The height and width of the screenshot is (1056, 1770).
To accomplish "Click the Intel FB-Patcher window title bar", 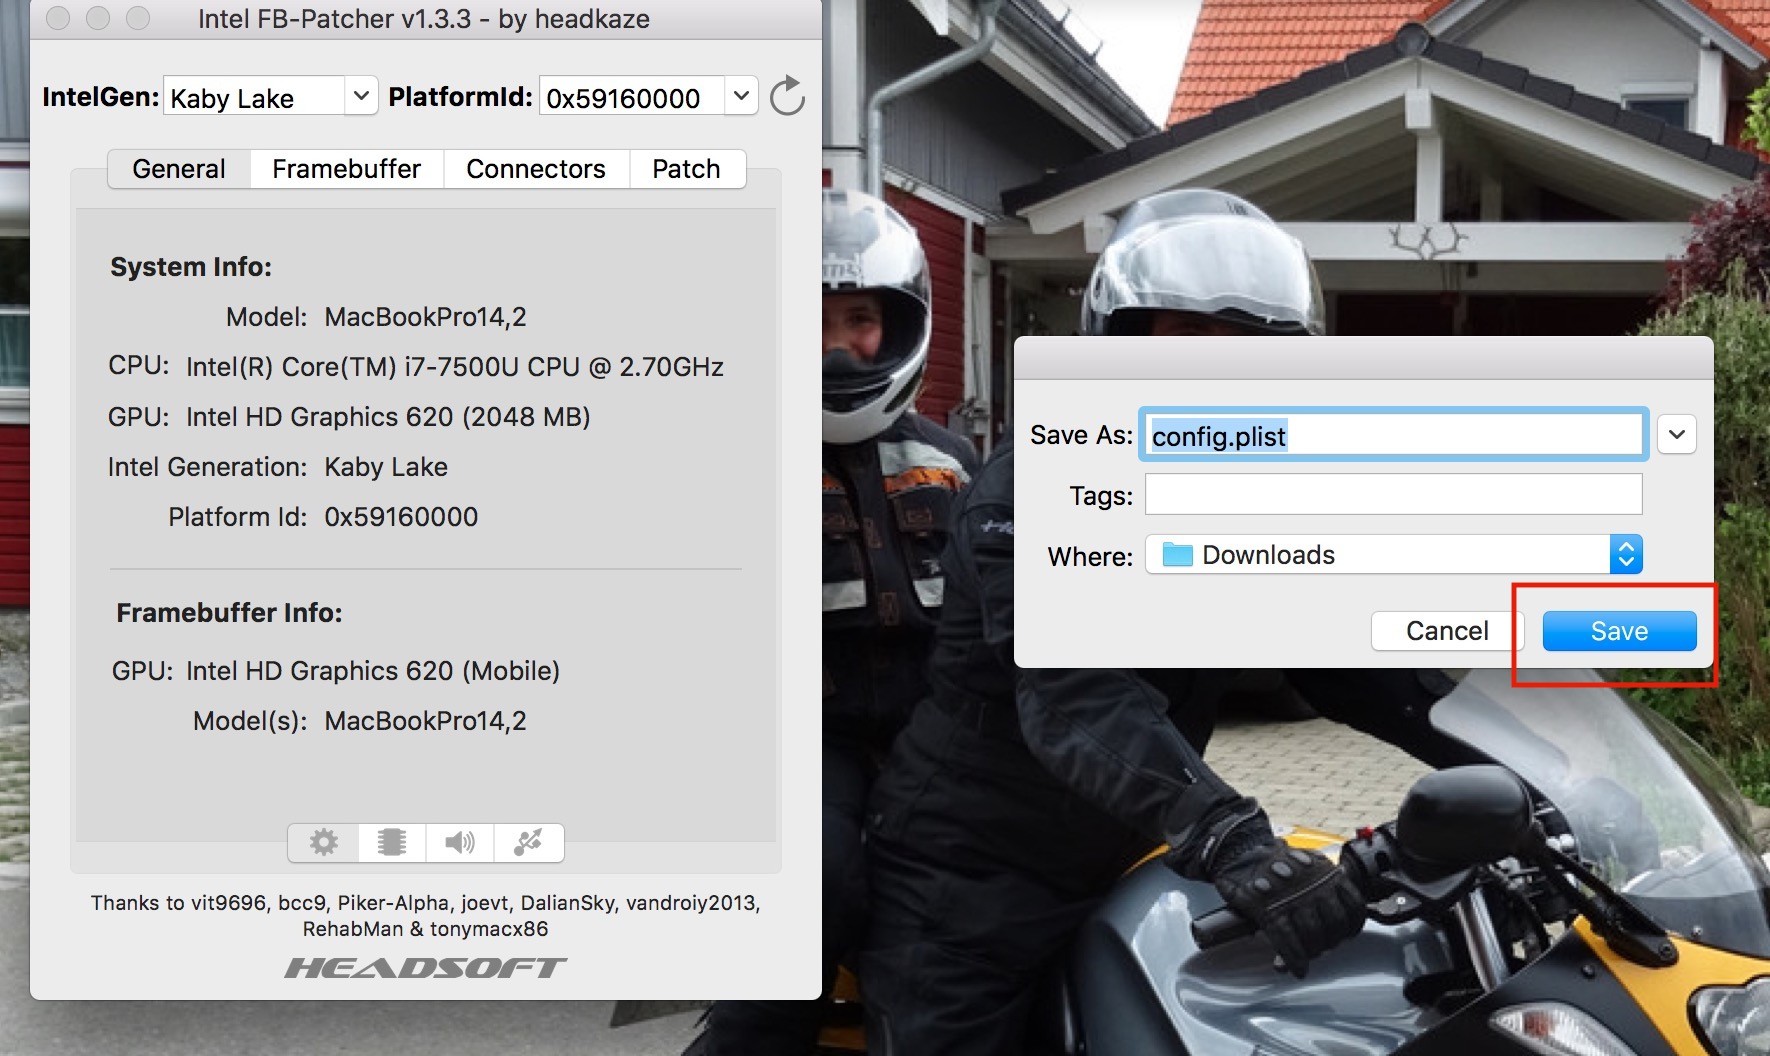I will point(424,19).
